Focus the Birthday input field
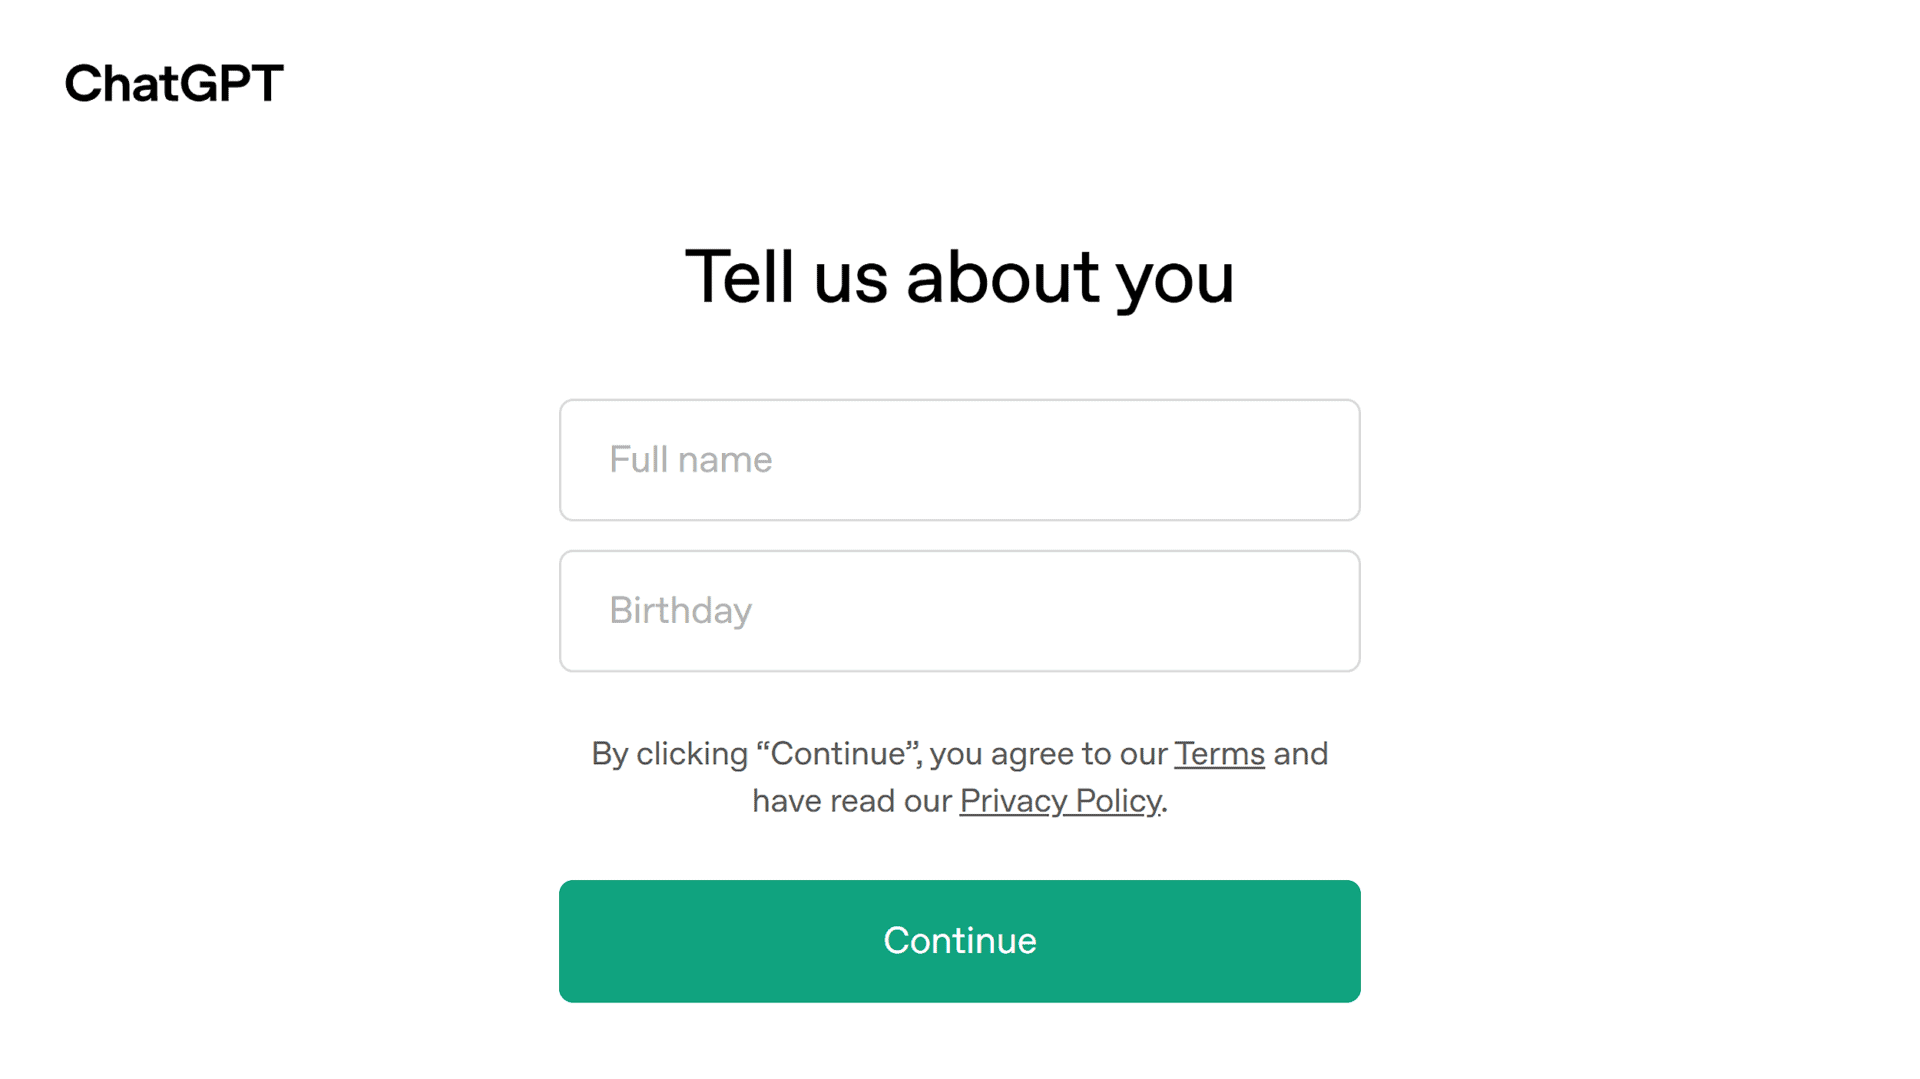1920x1079 pixels. click(x=958, y=611)
